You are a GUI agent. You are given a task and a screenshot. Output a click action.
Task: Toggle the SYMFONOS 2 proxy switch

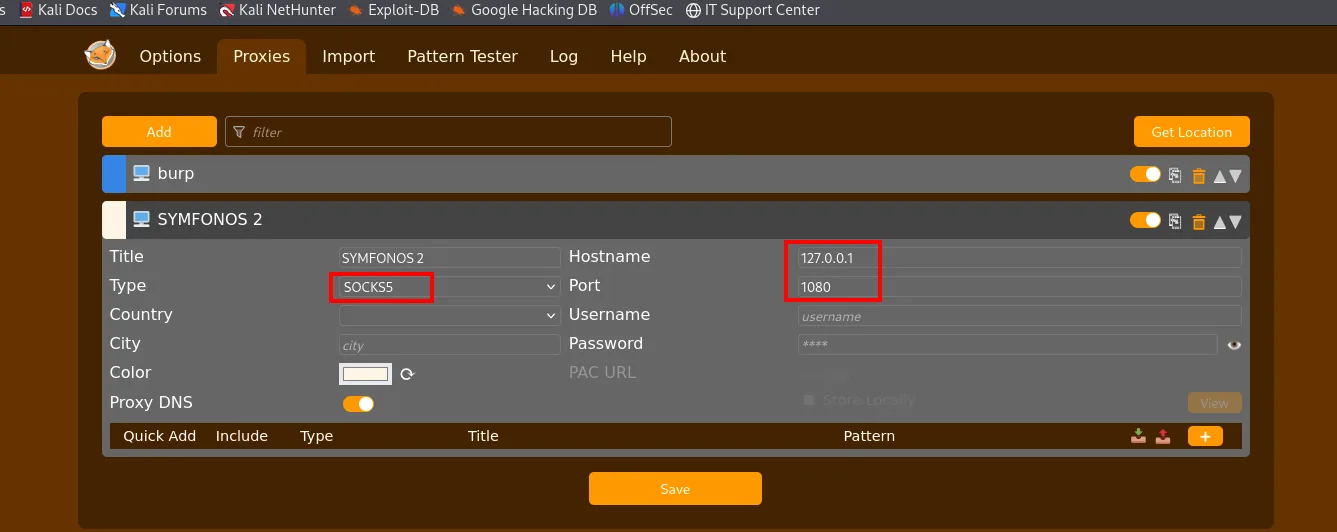[1145, 220]
